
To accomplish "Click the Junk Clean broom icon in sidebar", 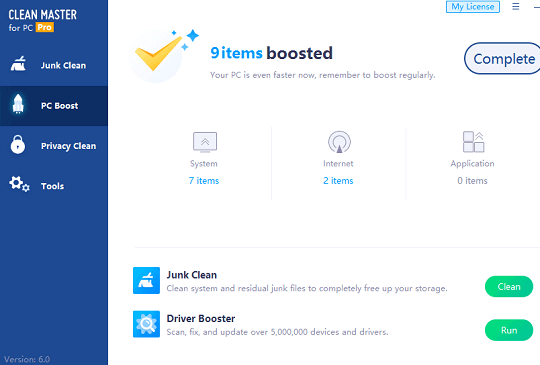I will click(18, 64).
